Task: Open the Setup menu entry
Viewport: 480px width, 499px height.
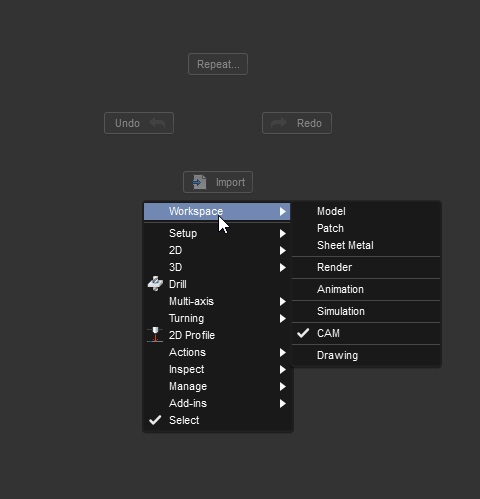Action: (x=218, y=233)
